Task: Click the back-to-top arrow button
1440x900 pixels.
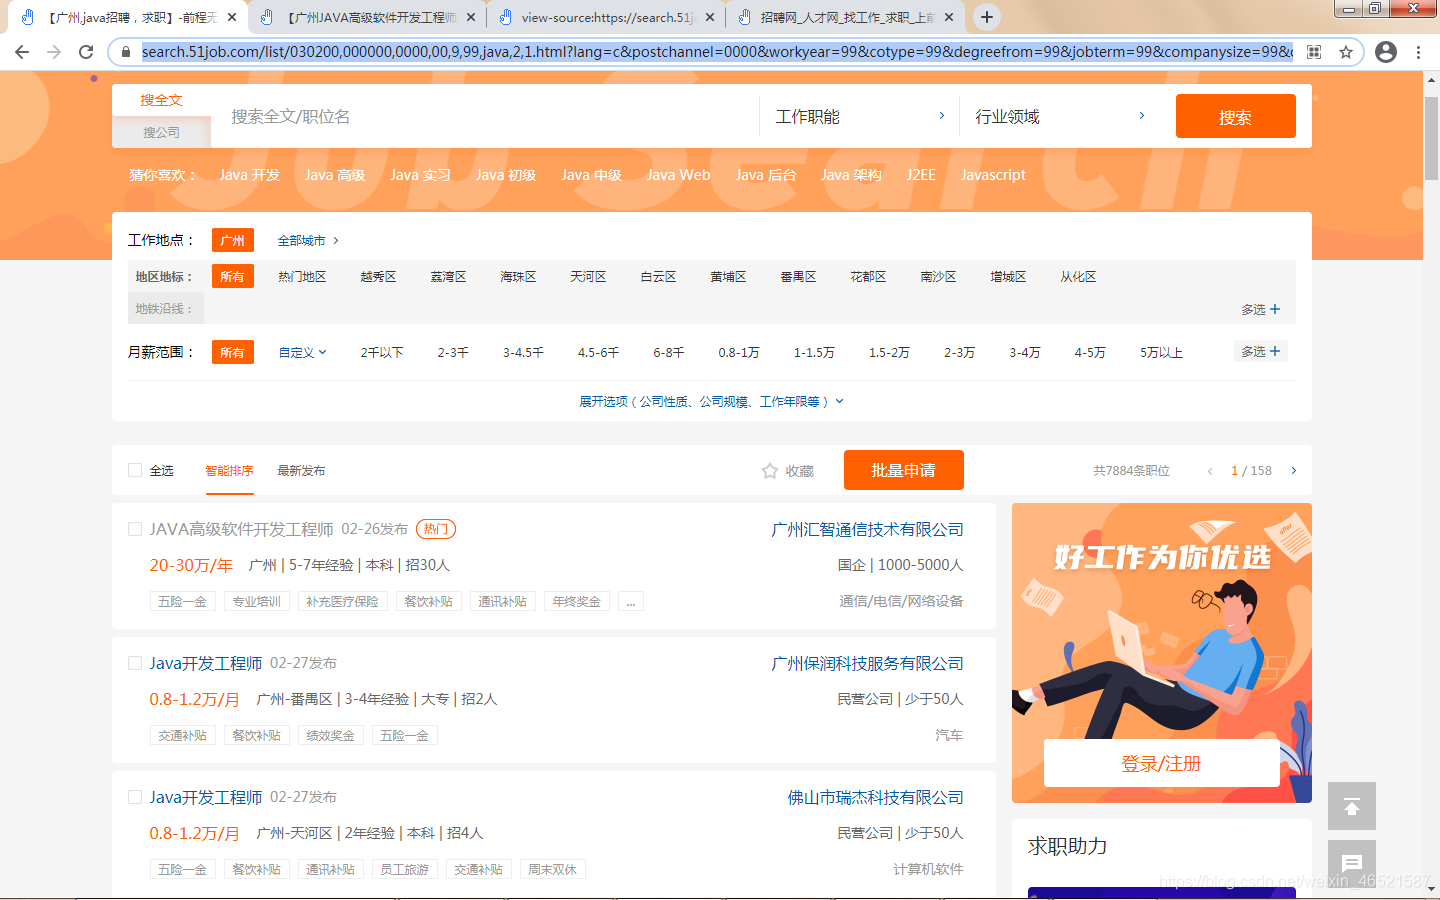Action: click(1352, 806)
